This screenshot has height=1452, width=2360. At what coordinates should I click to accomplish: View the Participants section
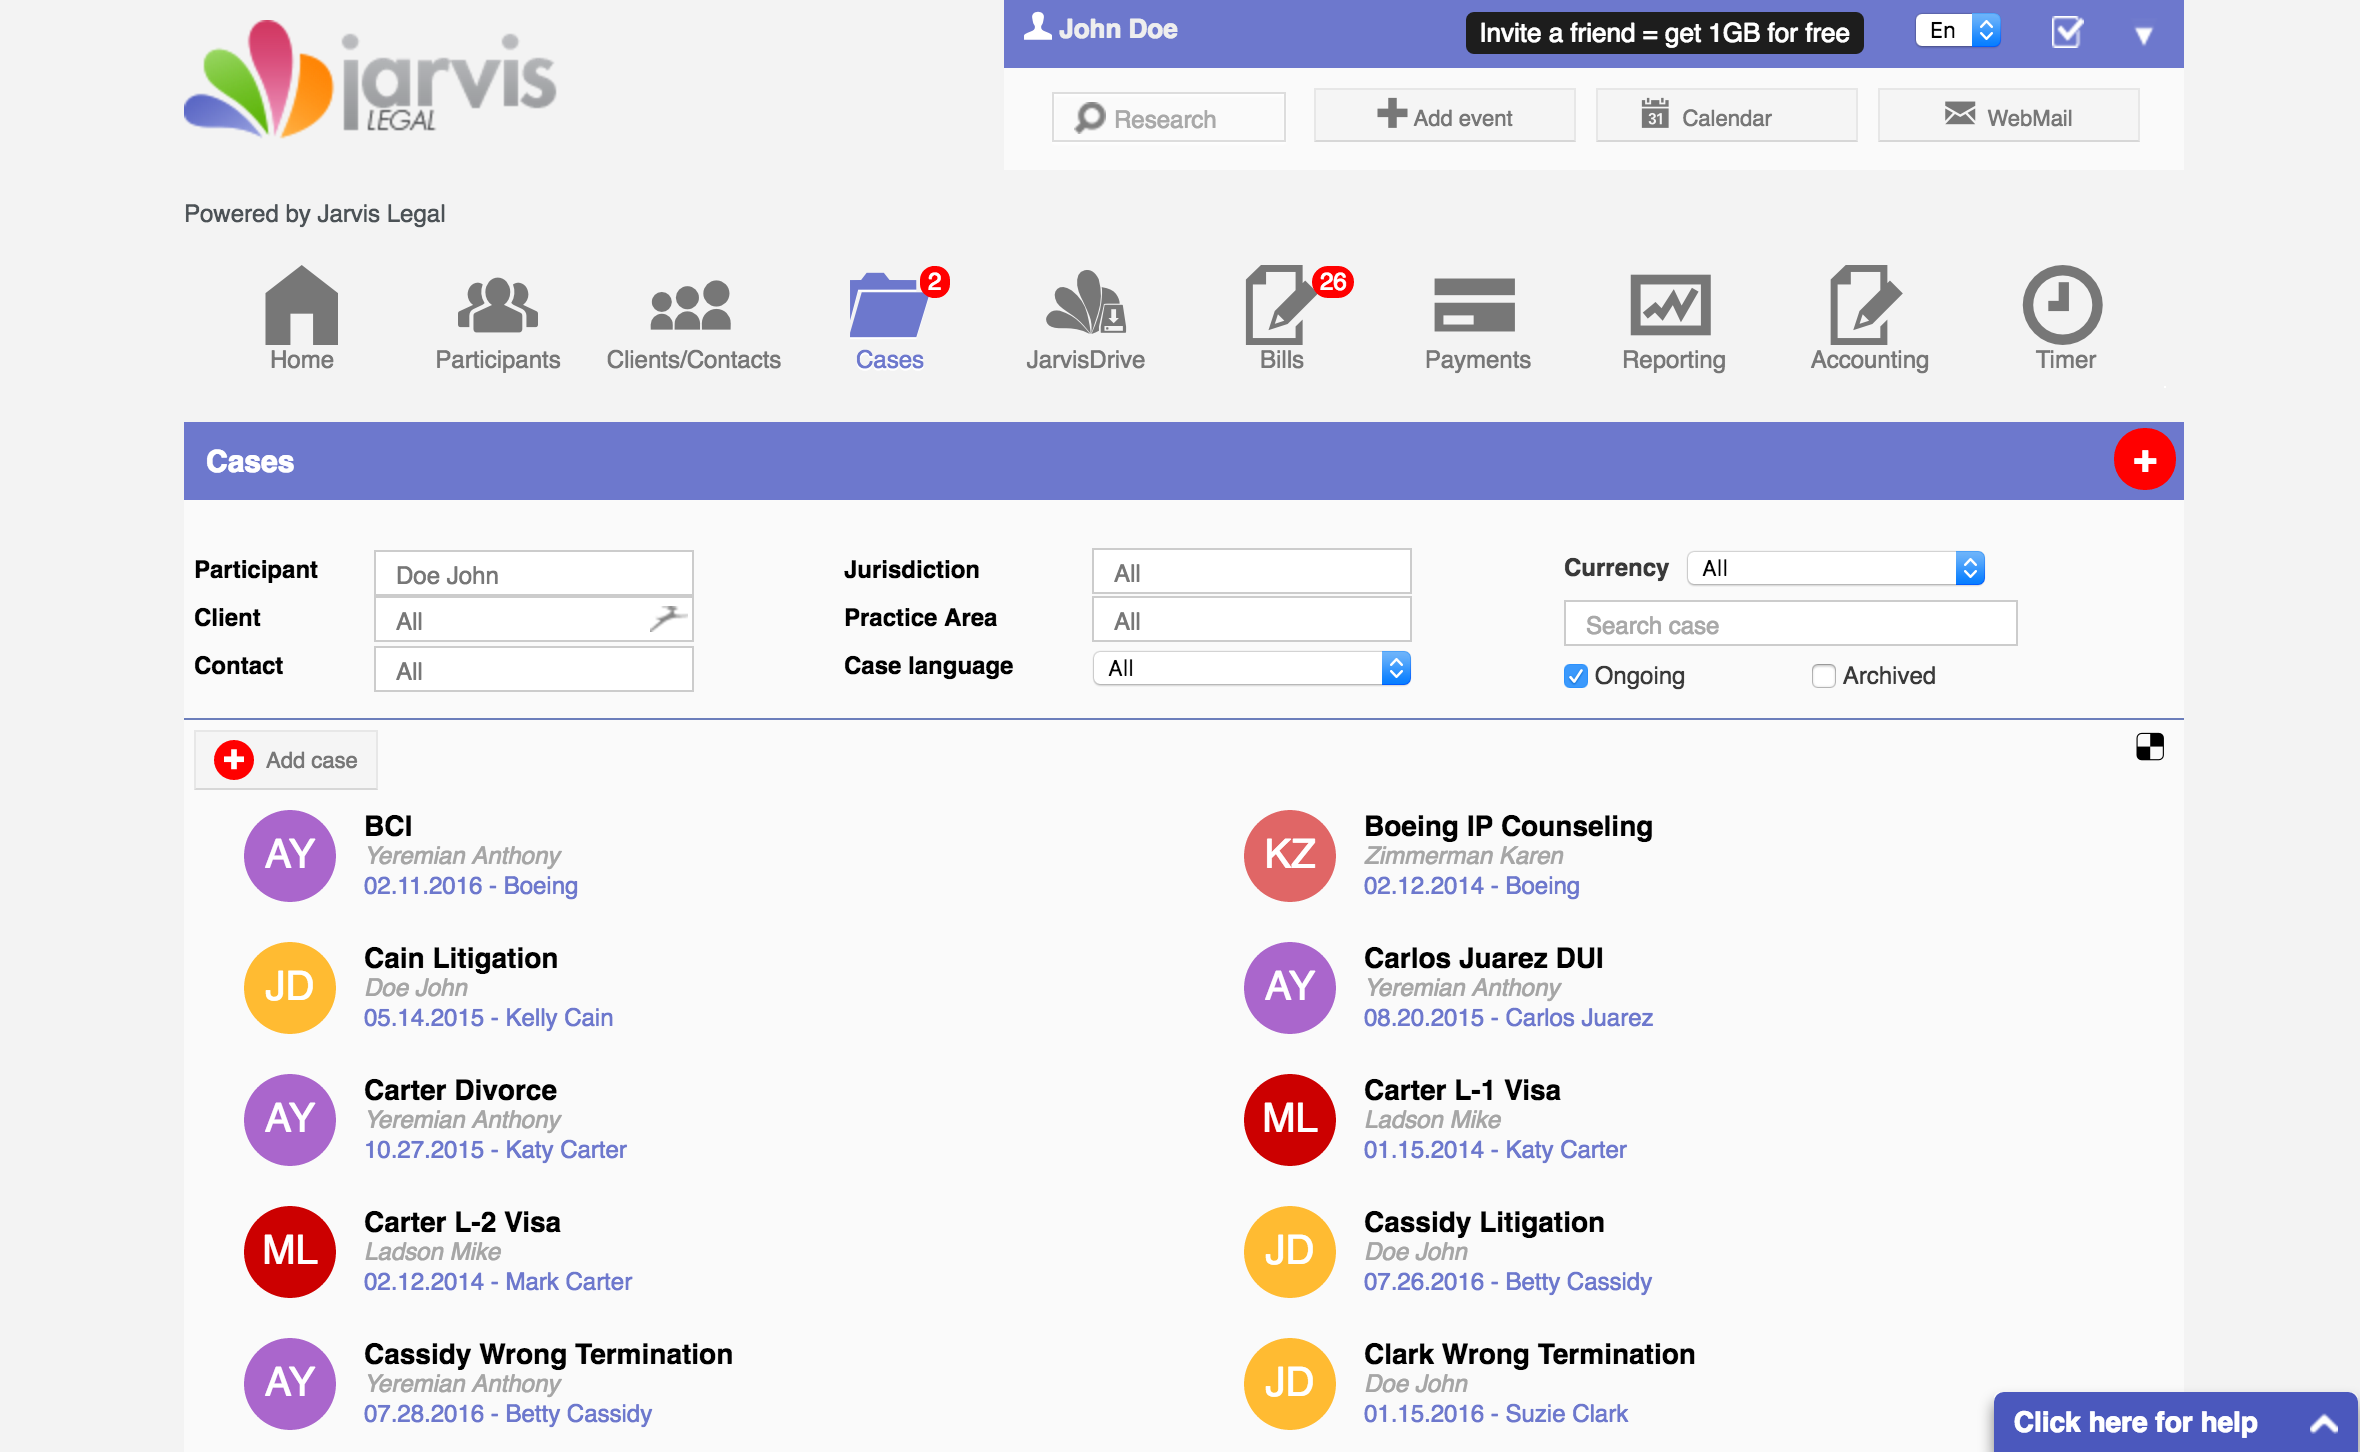point(497,320)
